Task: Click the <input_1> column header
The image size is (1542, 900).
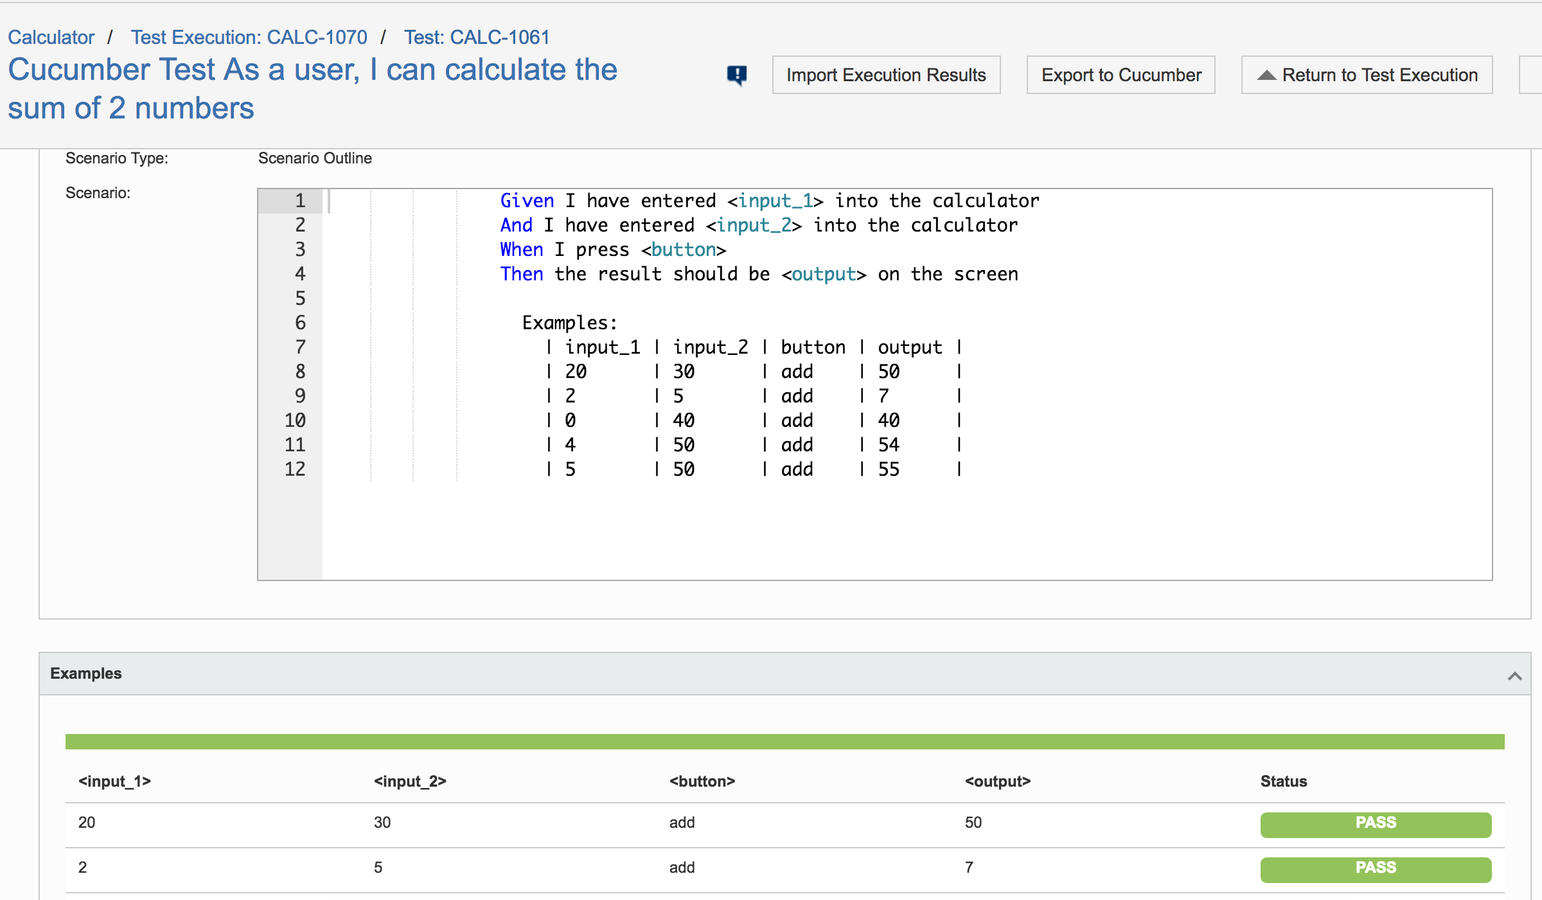Action: pyautogui.click(x=115, y=782)
